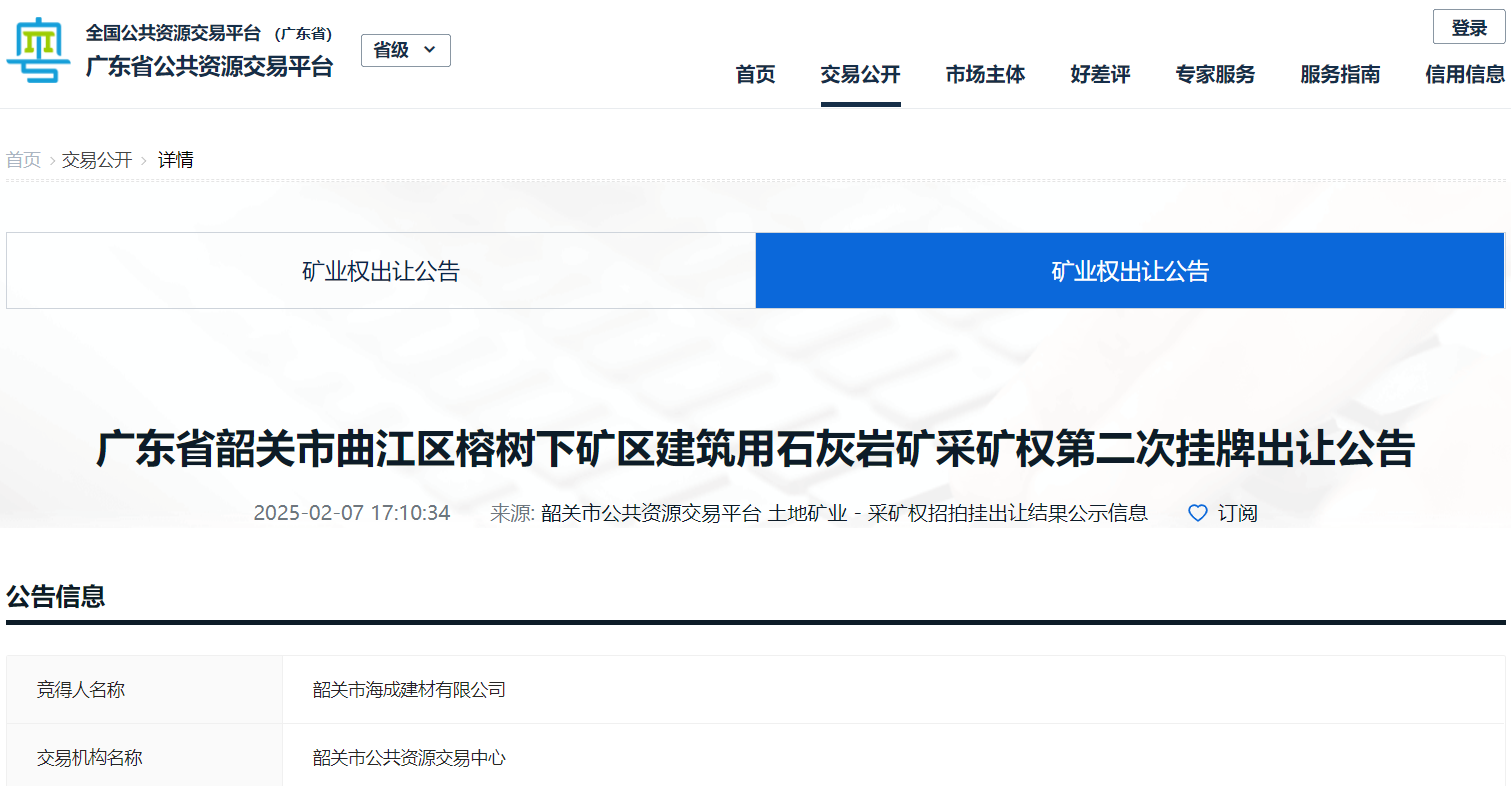Click the 广东省公共资源交易平台 site title
The height and width of the screenshot is (786, 1511).
click(x=209, y=67)
